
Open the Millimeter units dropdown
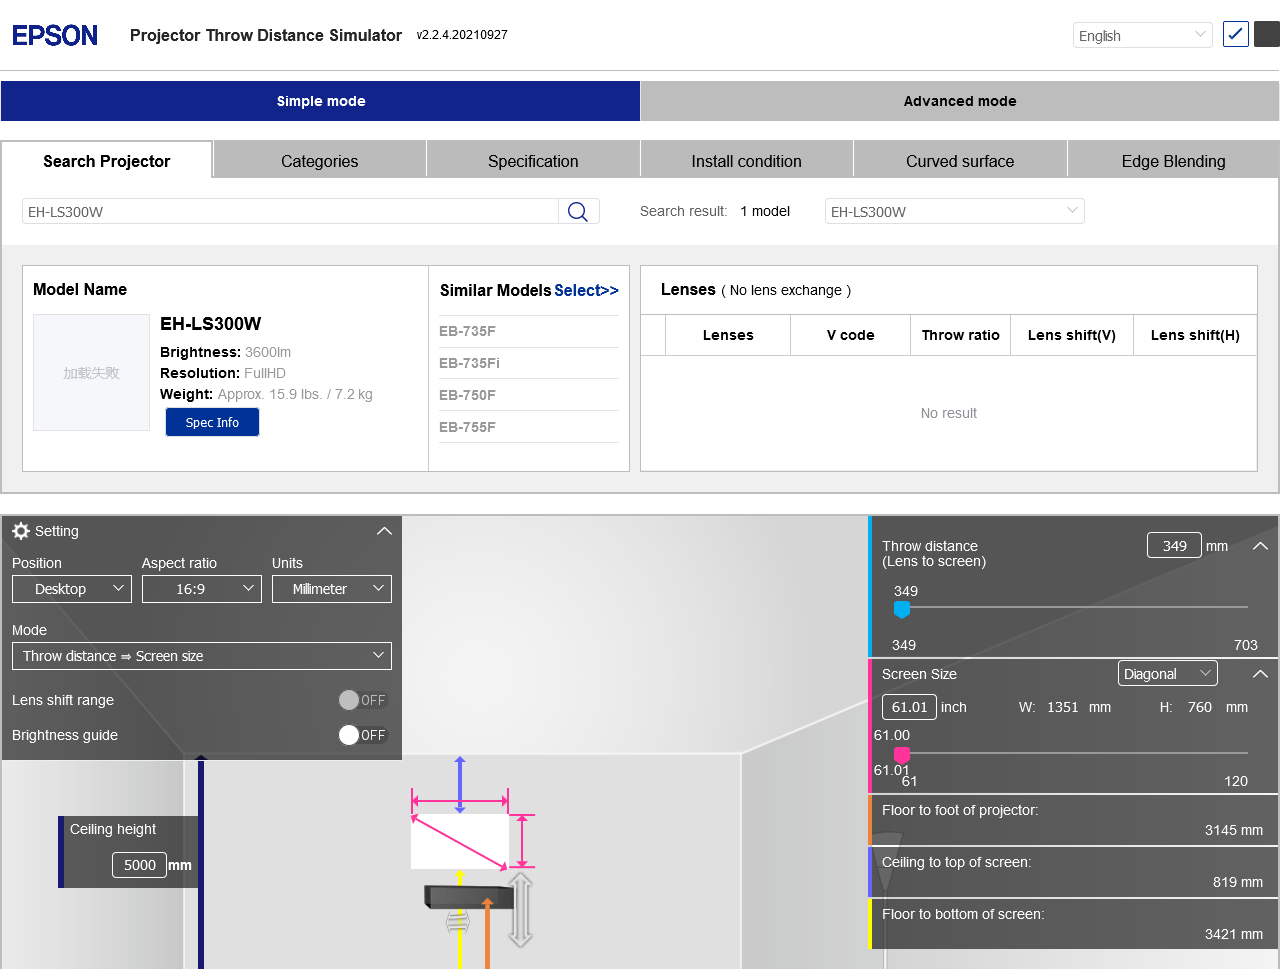pyautogui.click(x=332, y=589)
